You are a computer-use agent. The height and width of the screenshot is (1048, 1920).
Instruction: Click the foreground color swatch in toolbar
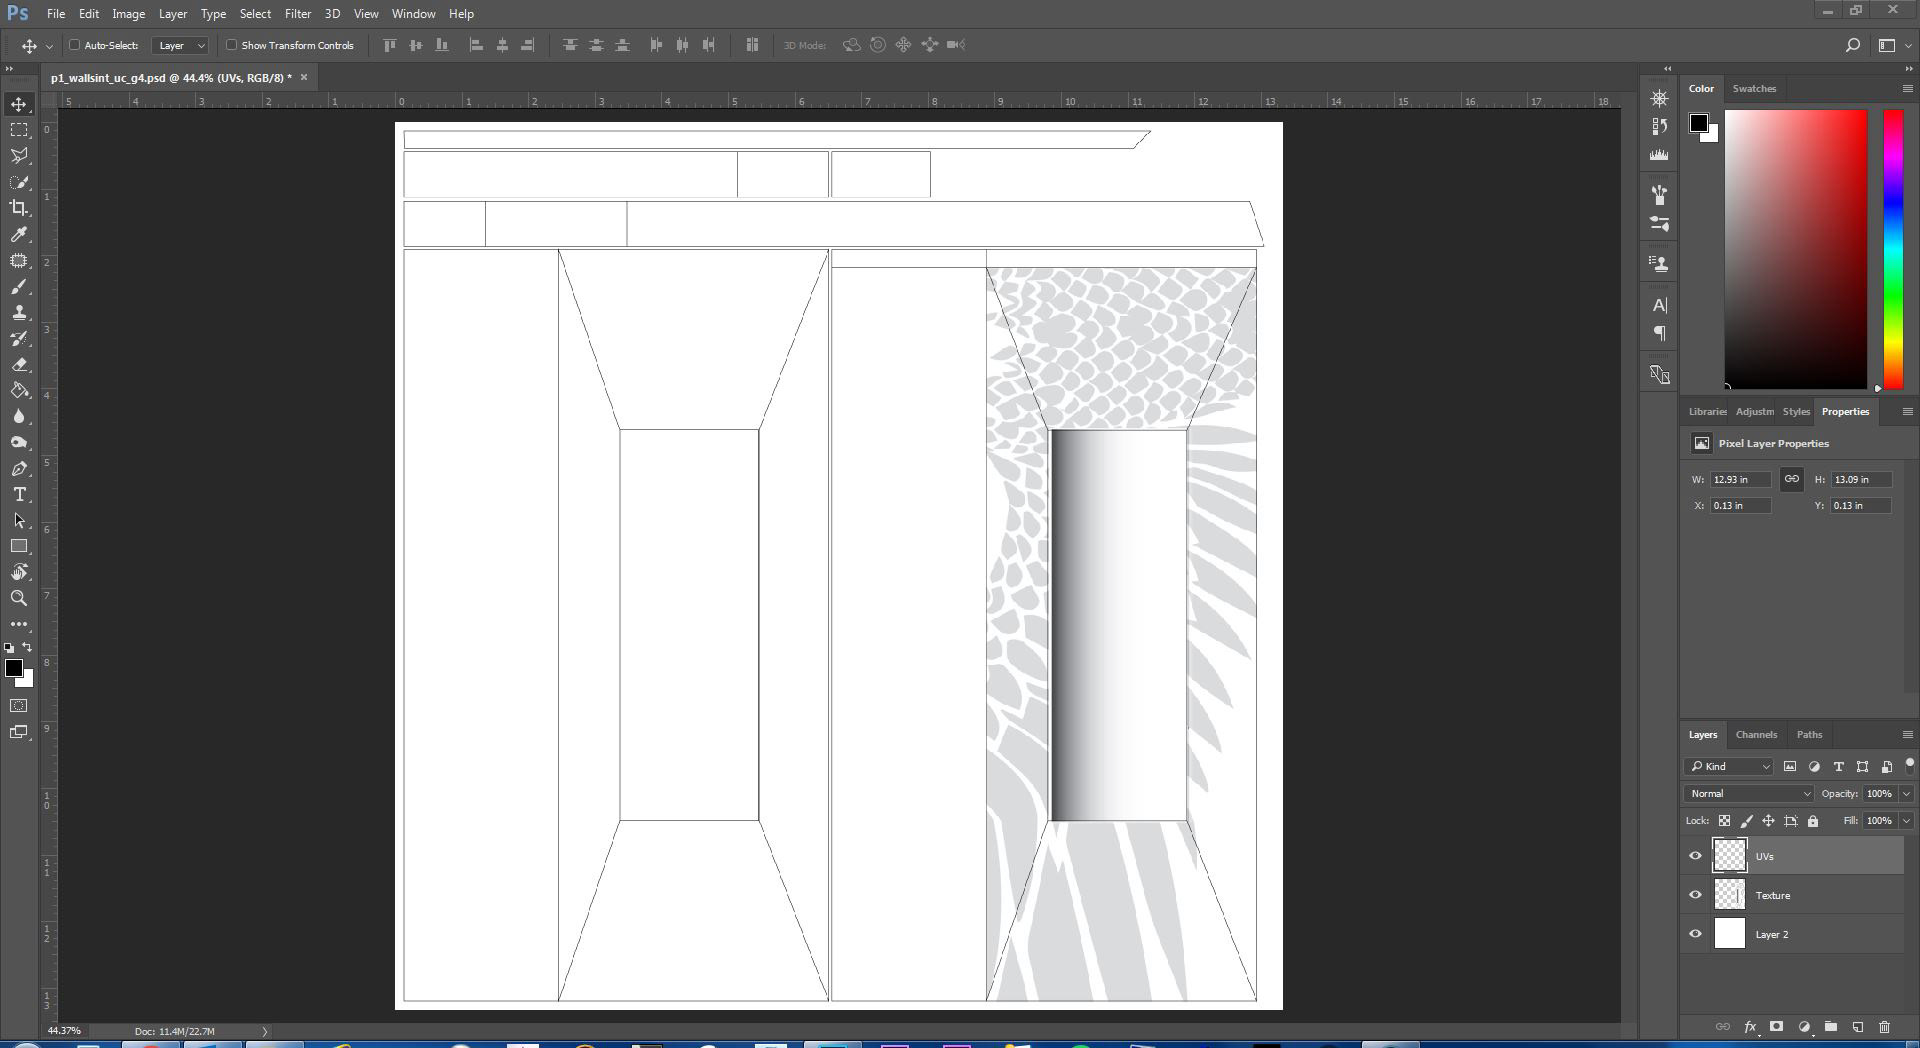pyautogui.click(x=13, y=668)
